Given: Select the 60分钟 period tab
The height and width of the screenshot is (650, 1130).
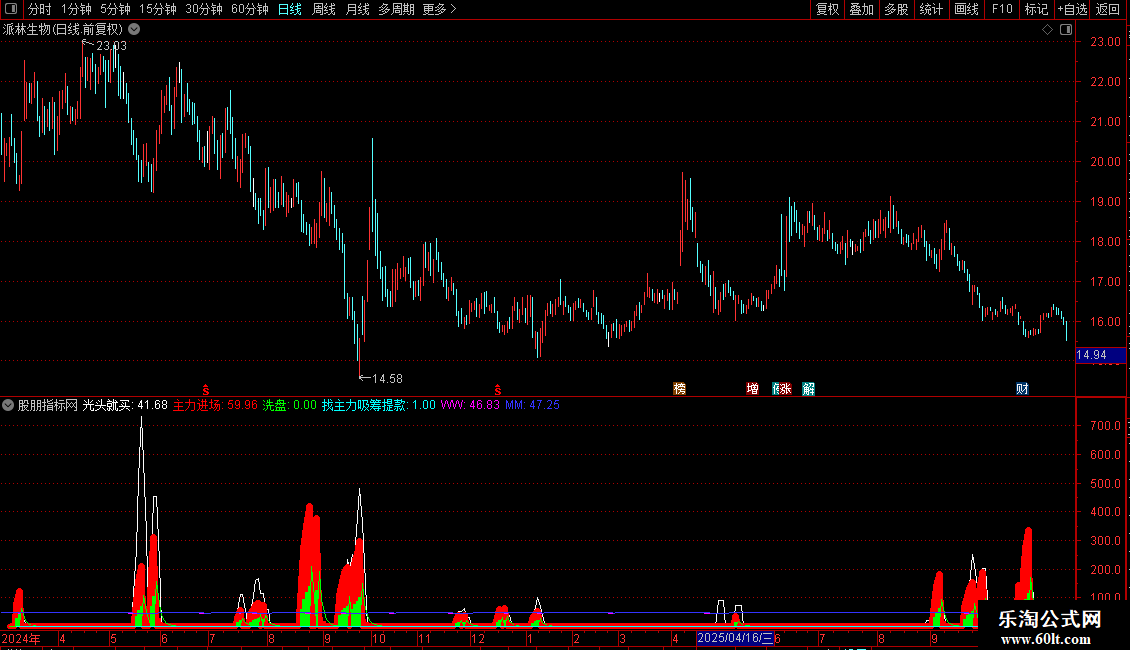Looking at the screenshot, I should [x=249, y=9].
